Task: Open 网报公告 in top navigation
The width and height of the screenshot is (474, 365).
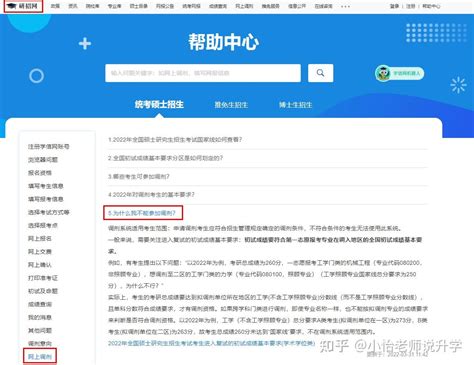Action: (165, 6)
